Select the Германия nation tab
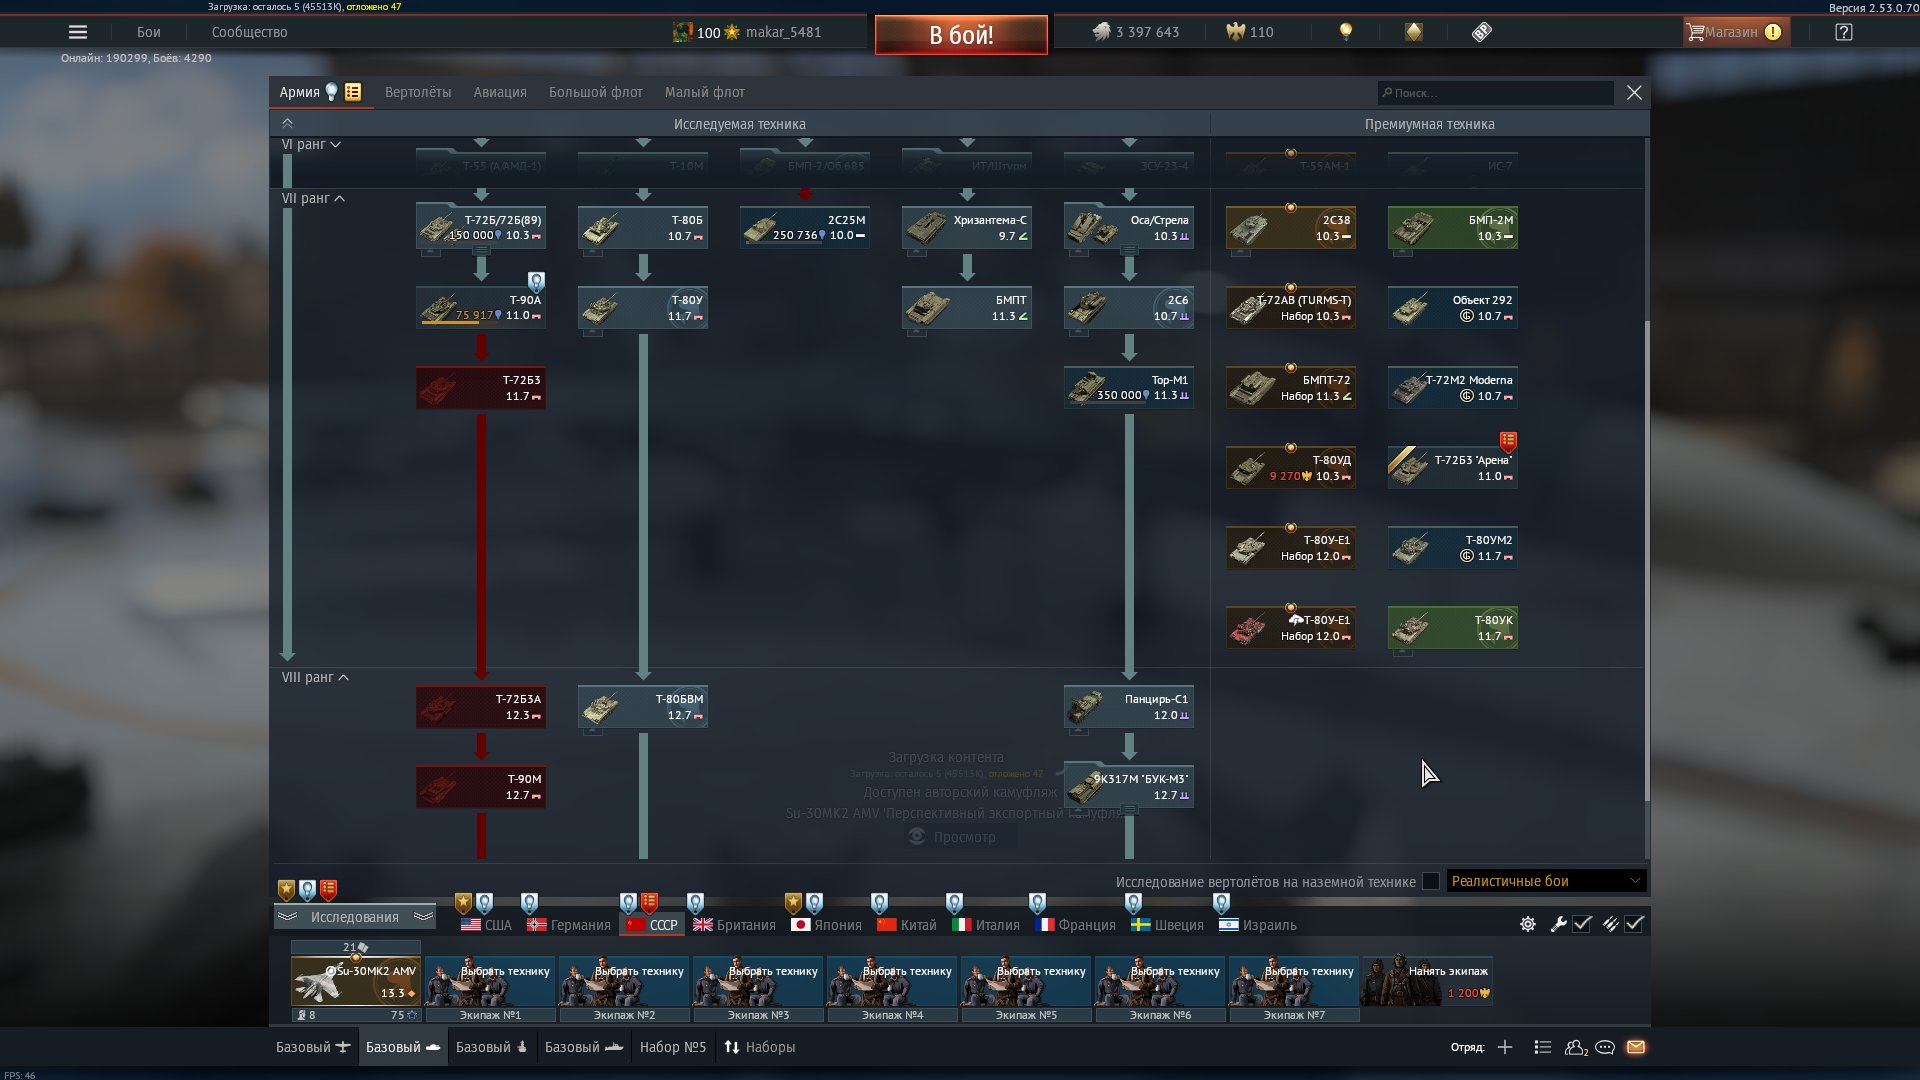The height and width of the screenshot is (1080, 1920). (569, 925)
